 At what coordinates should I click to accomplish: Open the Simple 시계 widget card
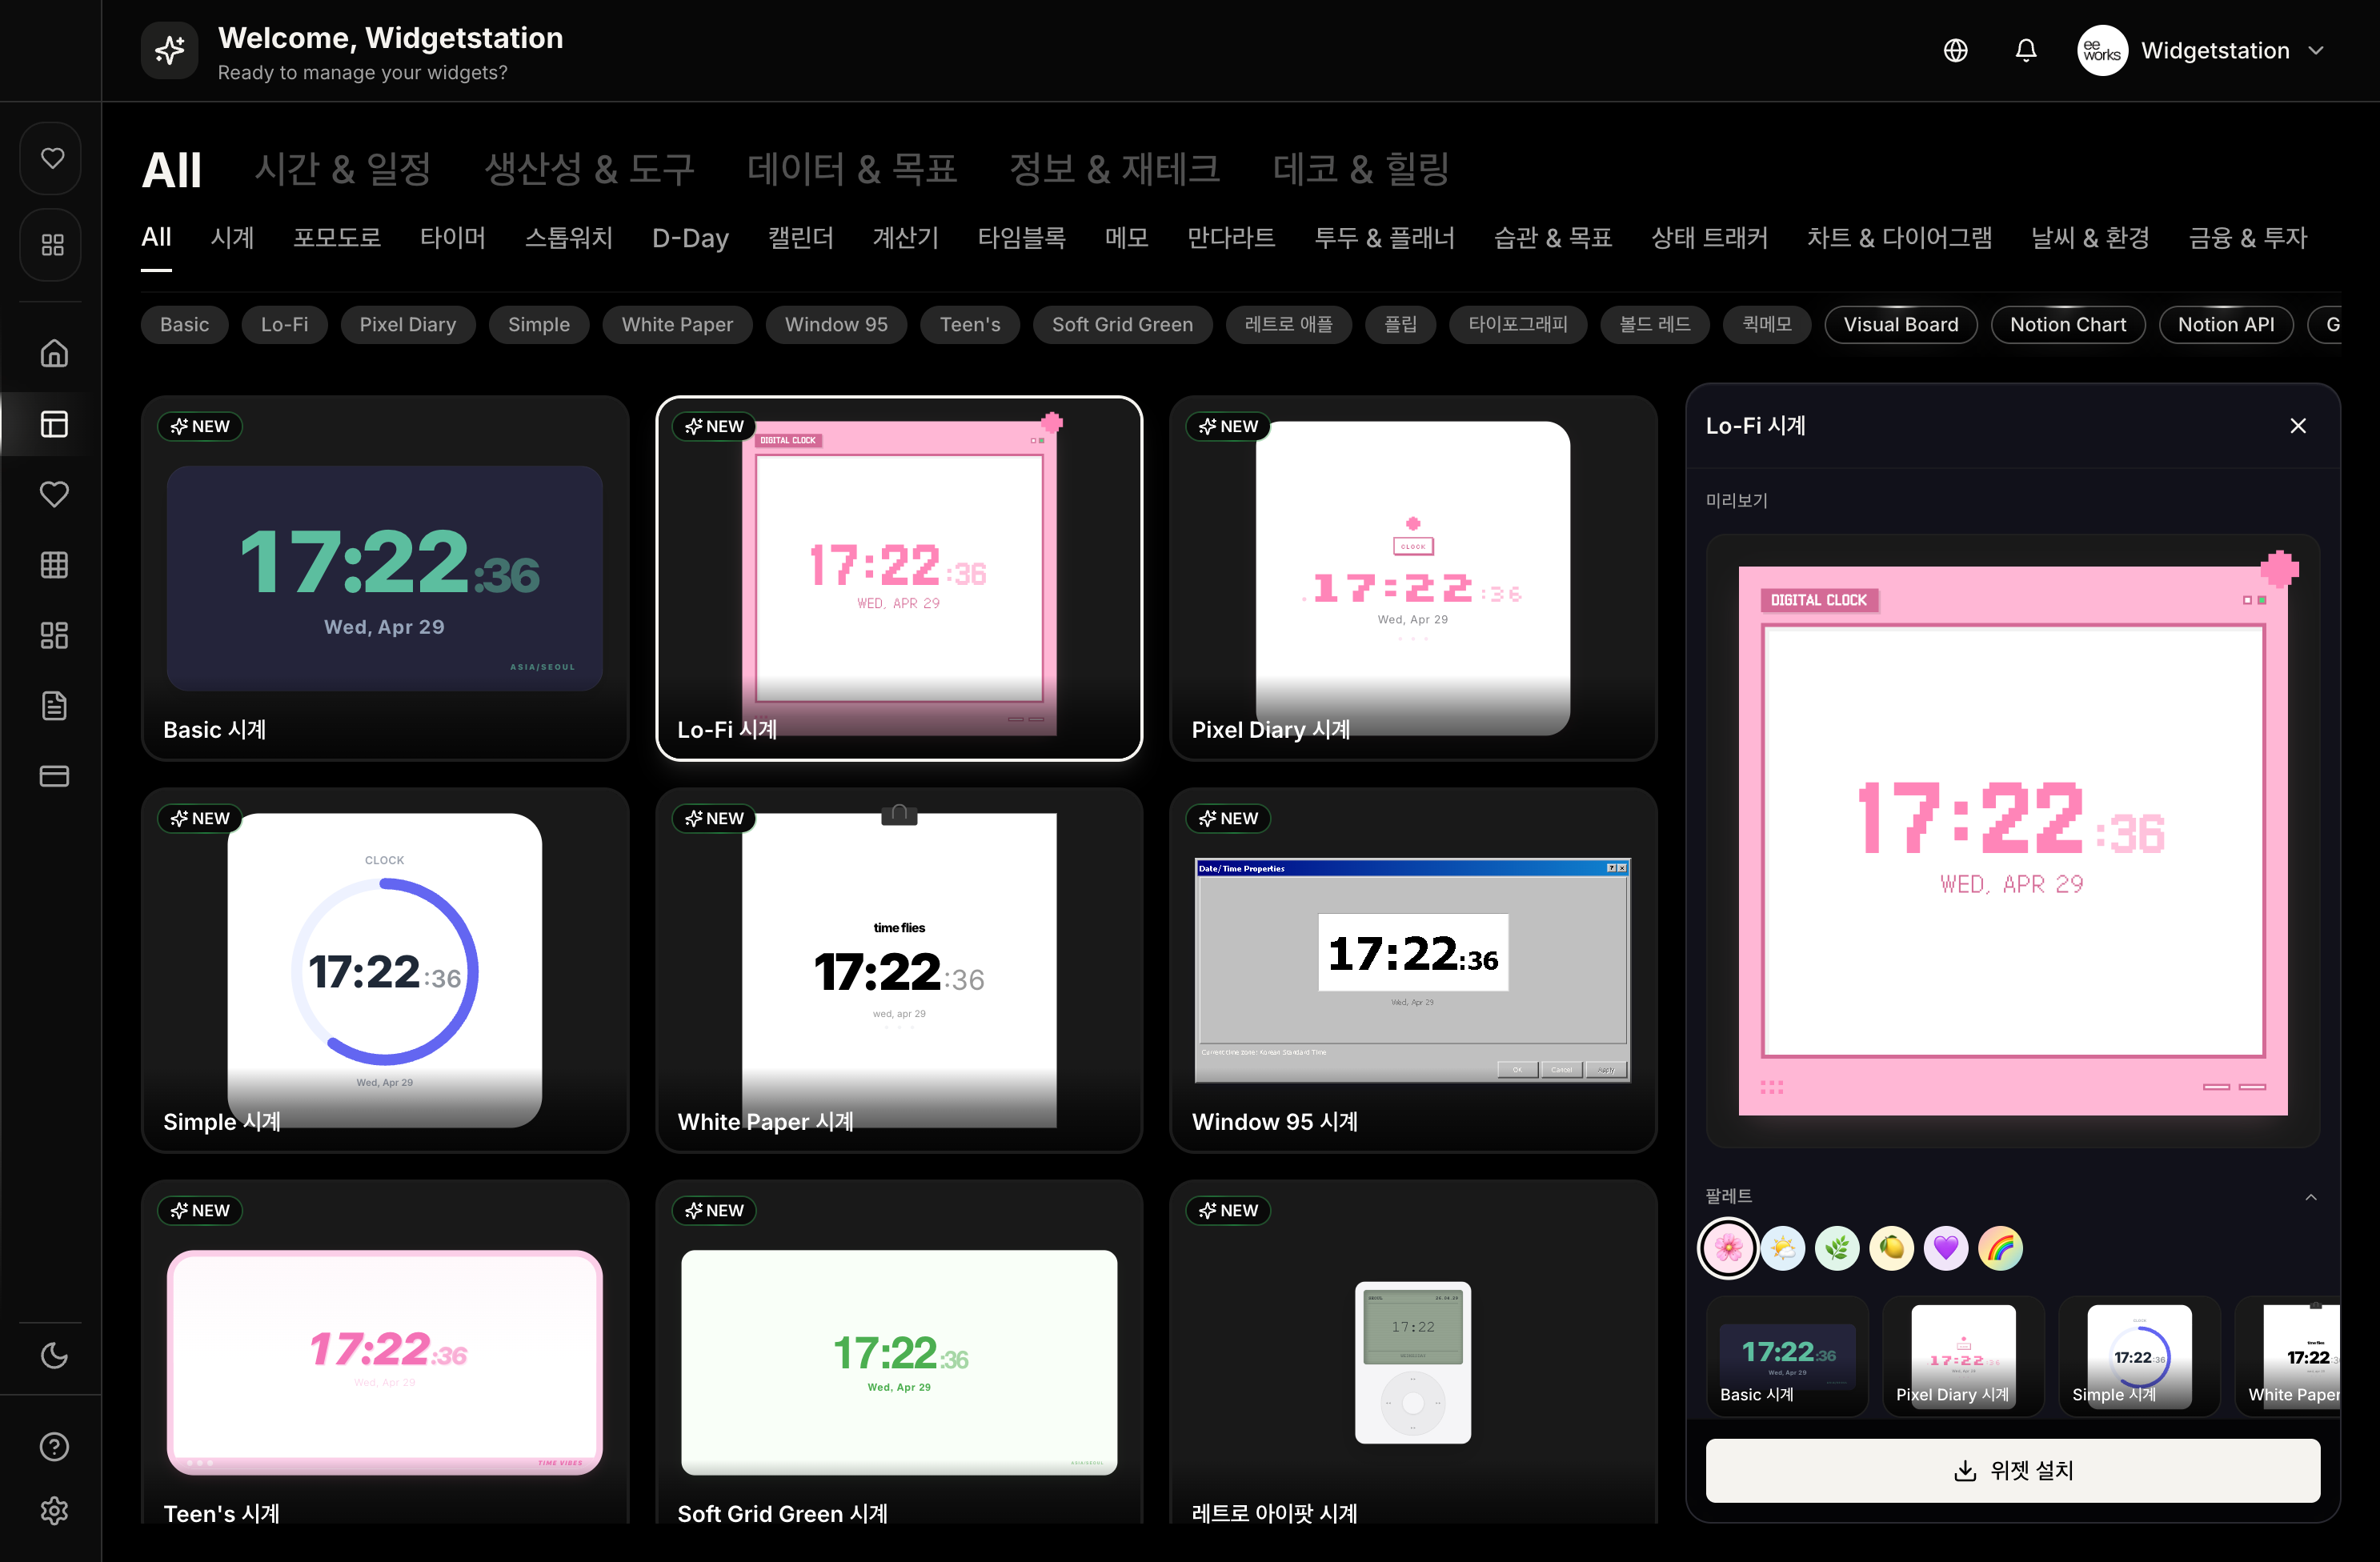click(385, 970)
